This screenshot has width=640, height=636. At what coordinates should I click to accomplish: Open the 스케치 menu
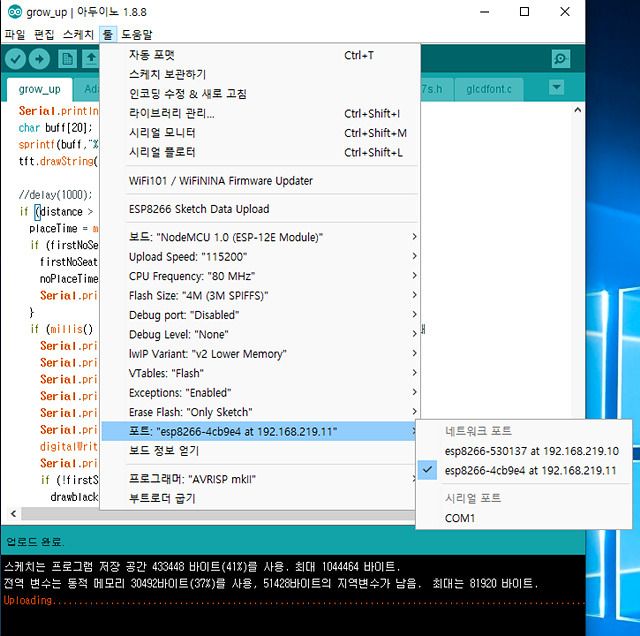pyautogui.click(x=78, y=34)
